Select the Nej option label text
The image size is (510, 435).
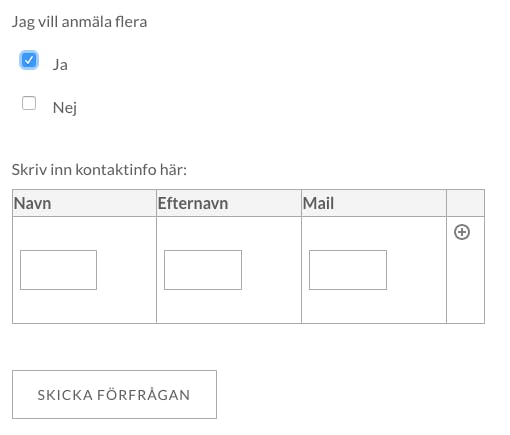tap(65, 108)
